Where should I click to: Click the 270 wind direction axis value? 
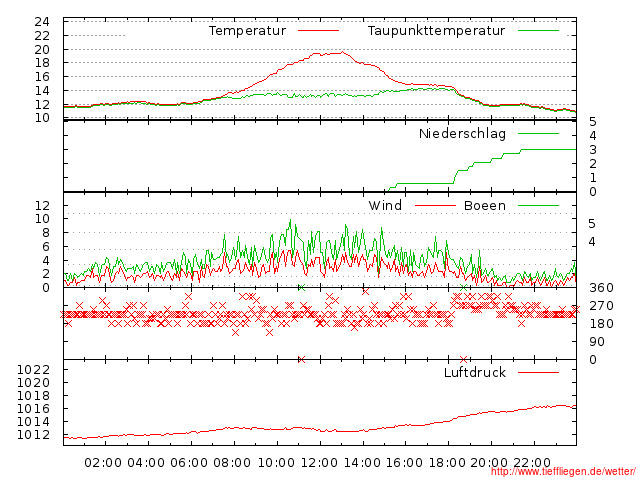[x=601, y=306]
